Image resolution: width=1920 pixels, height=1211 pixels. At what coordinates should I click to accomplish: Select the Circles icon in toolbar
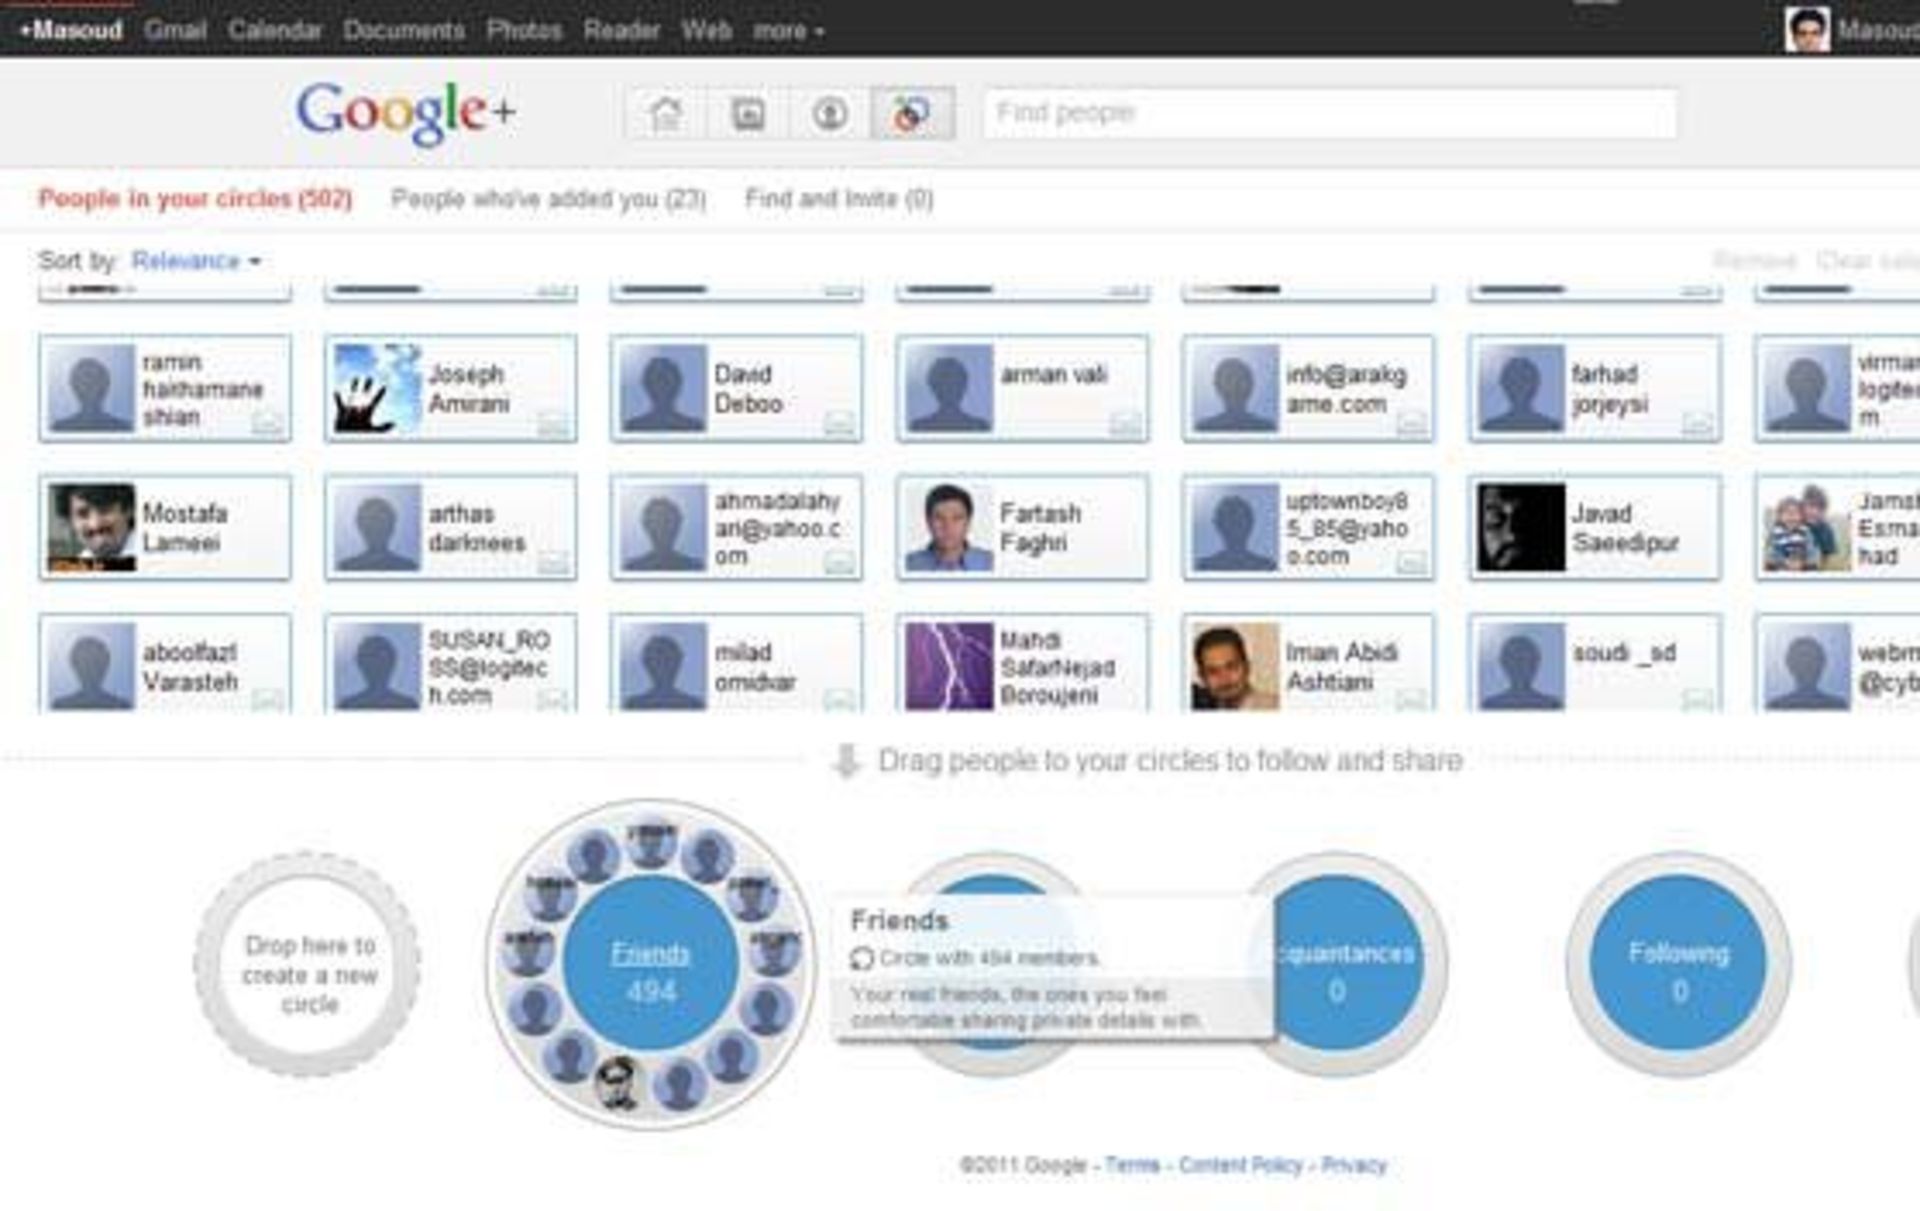911,113
